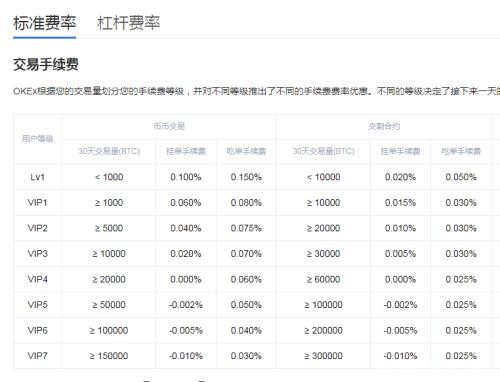Click VIP5 交割合约 volume '≥ 100000'
Viewport: 500px width, 382px height.
click(x=323, y=305)
